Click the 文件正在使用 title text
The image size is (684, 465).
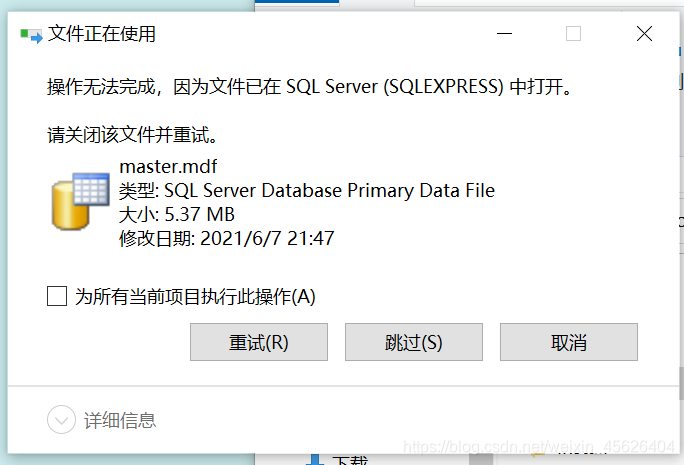102,34
